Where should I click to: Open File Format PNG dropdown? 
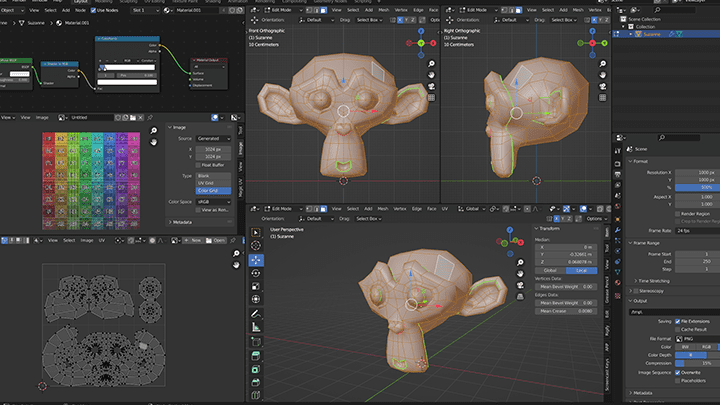click(x=697, y=339)
